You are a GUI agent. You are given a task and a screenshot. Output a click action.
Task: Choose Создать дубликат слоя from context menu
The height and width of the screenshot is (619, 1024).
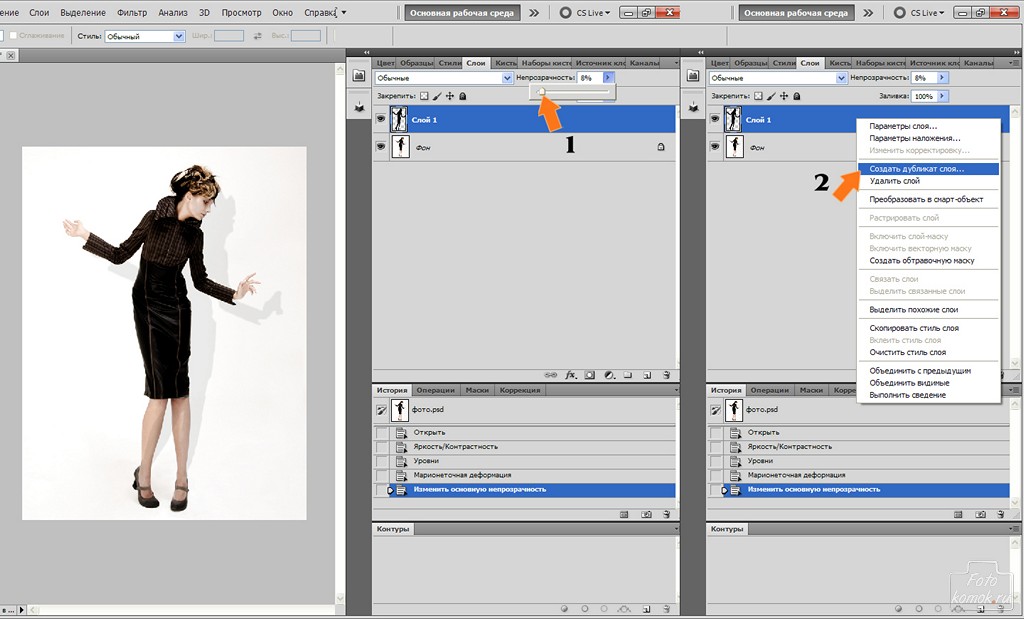click(x=916, y=169)
